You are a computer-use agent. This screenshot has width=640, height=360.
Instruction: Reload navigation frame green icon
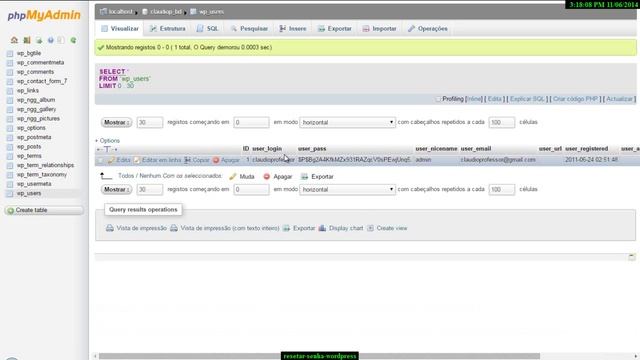pyautogui.click(x=73, y=40)
